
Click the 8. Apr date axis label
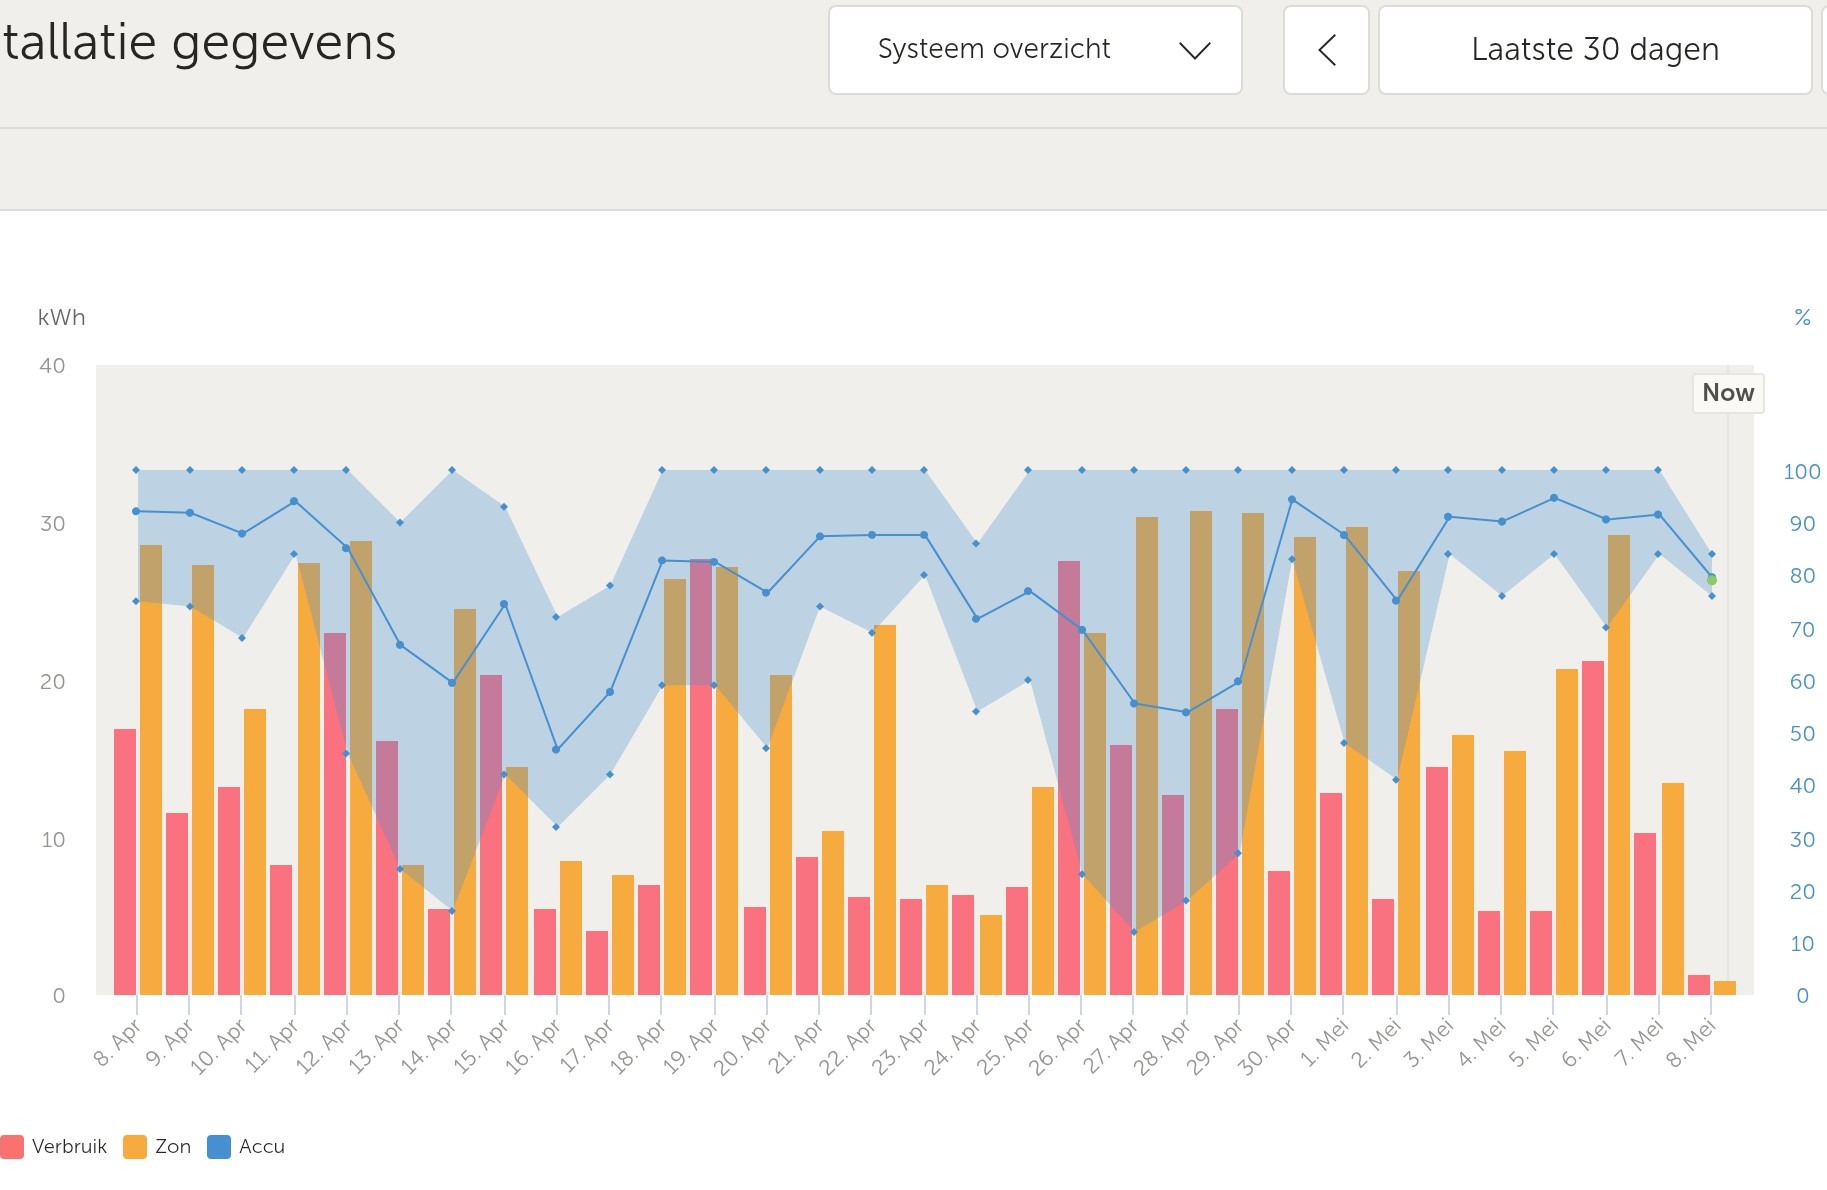(x=117, y=1043)
